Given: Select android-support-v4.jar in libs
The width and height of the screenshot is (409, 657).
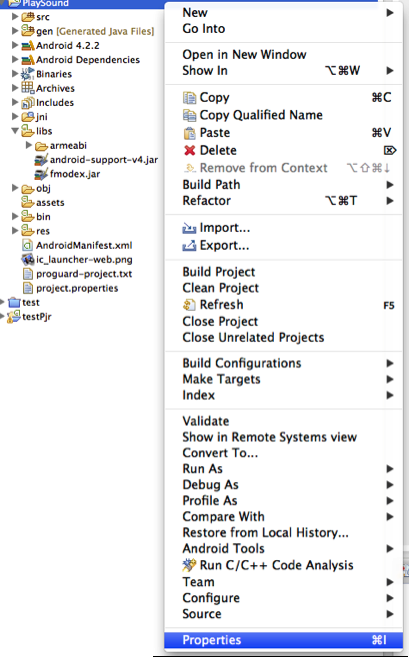Looking at the screenshot, I should pos(104,160).
